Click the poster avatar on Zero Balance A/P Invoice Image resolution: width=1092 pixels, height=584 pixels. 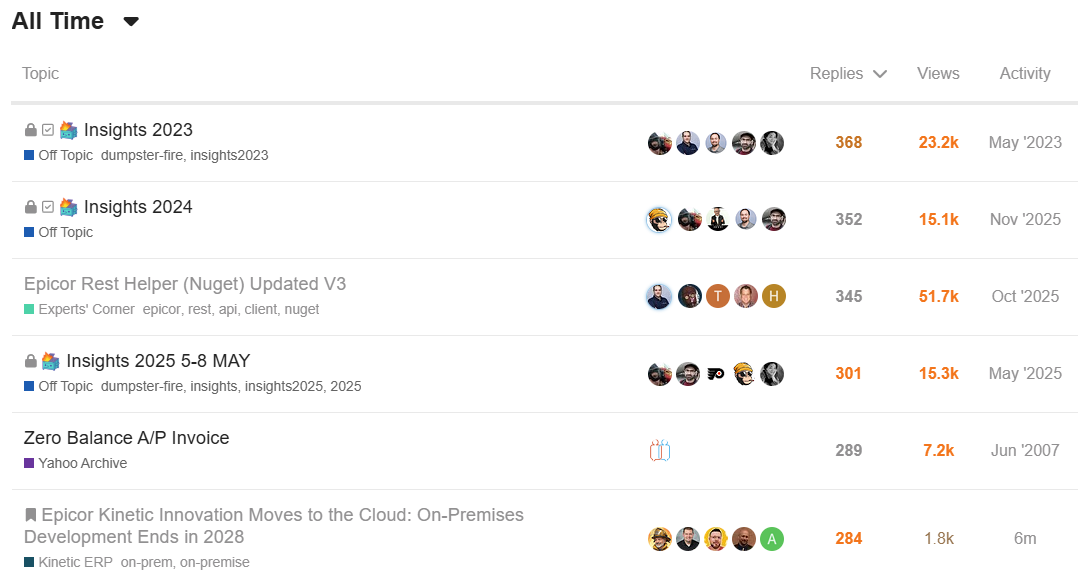[659, 451]
